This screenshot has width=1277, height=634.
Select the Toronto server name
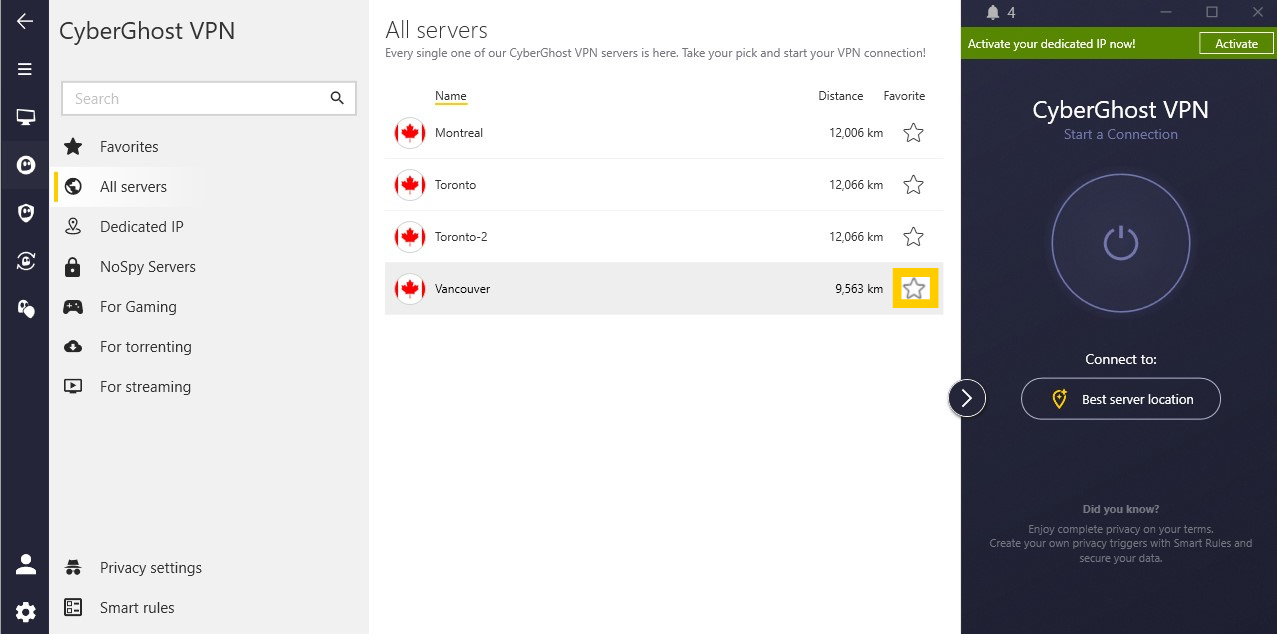click(455, 185)
